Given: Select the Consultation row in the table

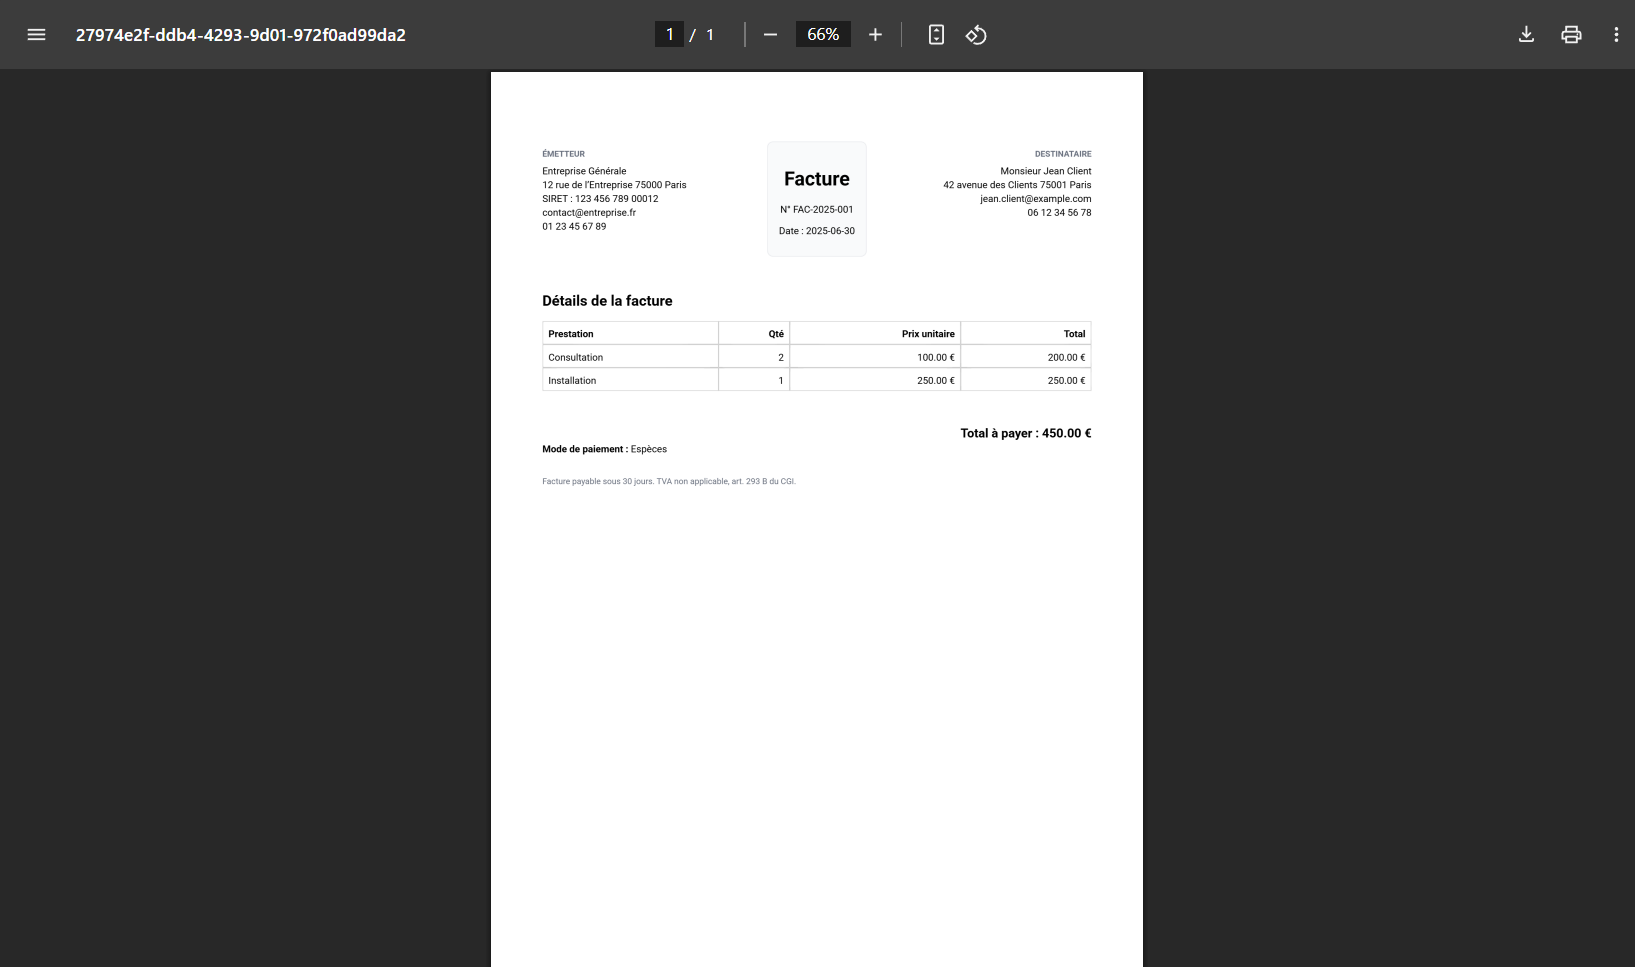Looking at the screenshot, I should 576,357.
